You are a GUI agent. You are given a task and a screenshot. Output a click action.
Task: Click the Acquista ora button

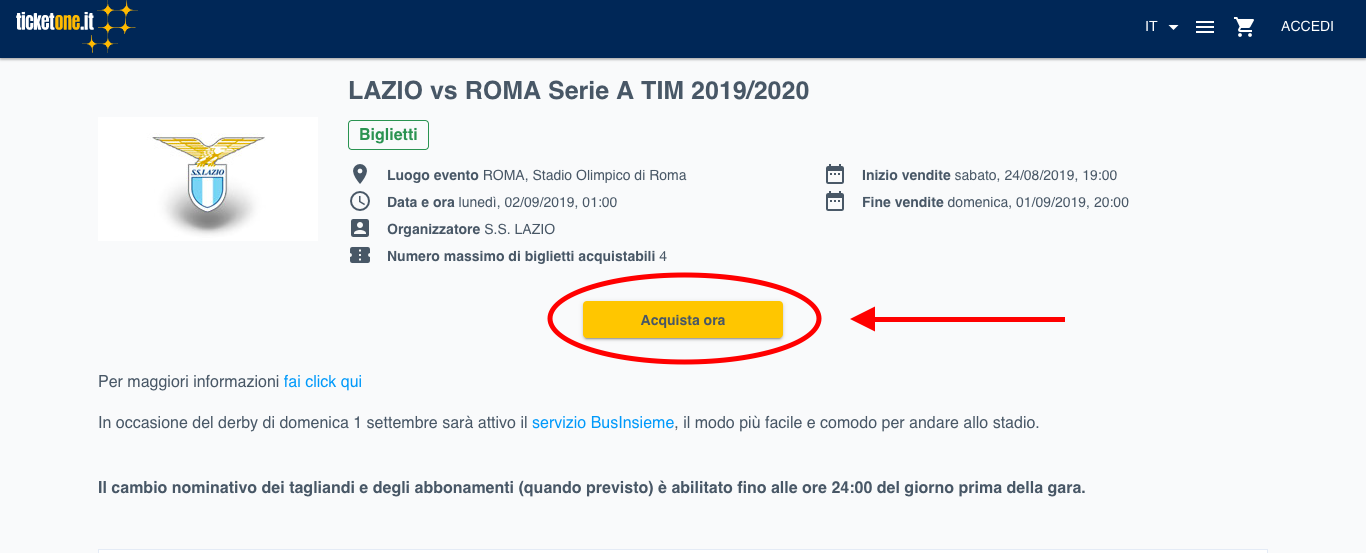coord(683,320)
